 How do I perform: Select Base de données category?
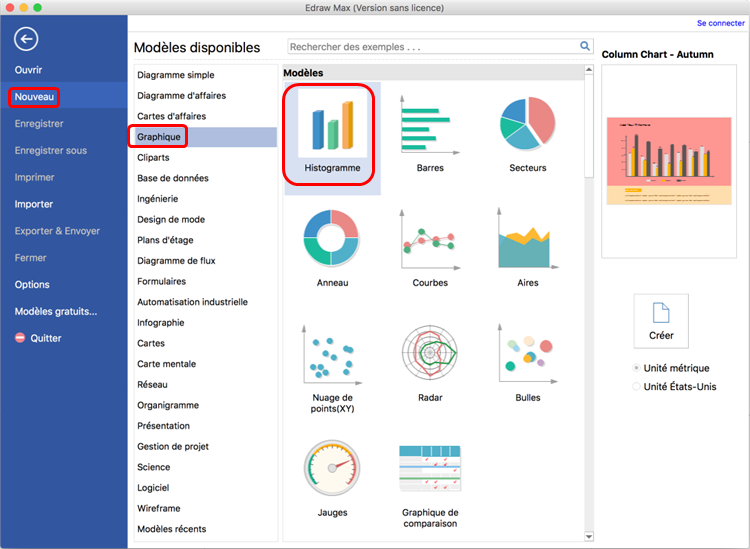173,178
